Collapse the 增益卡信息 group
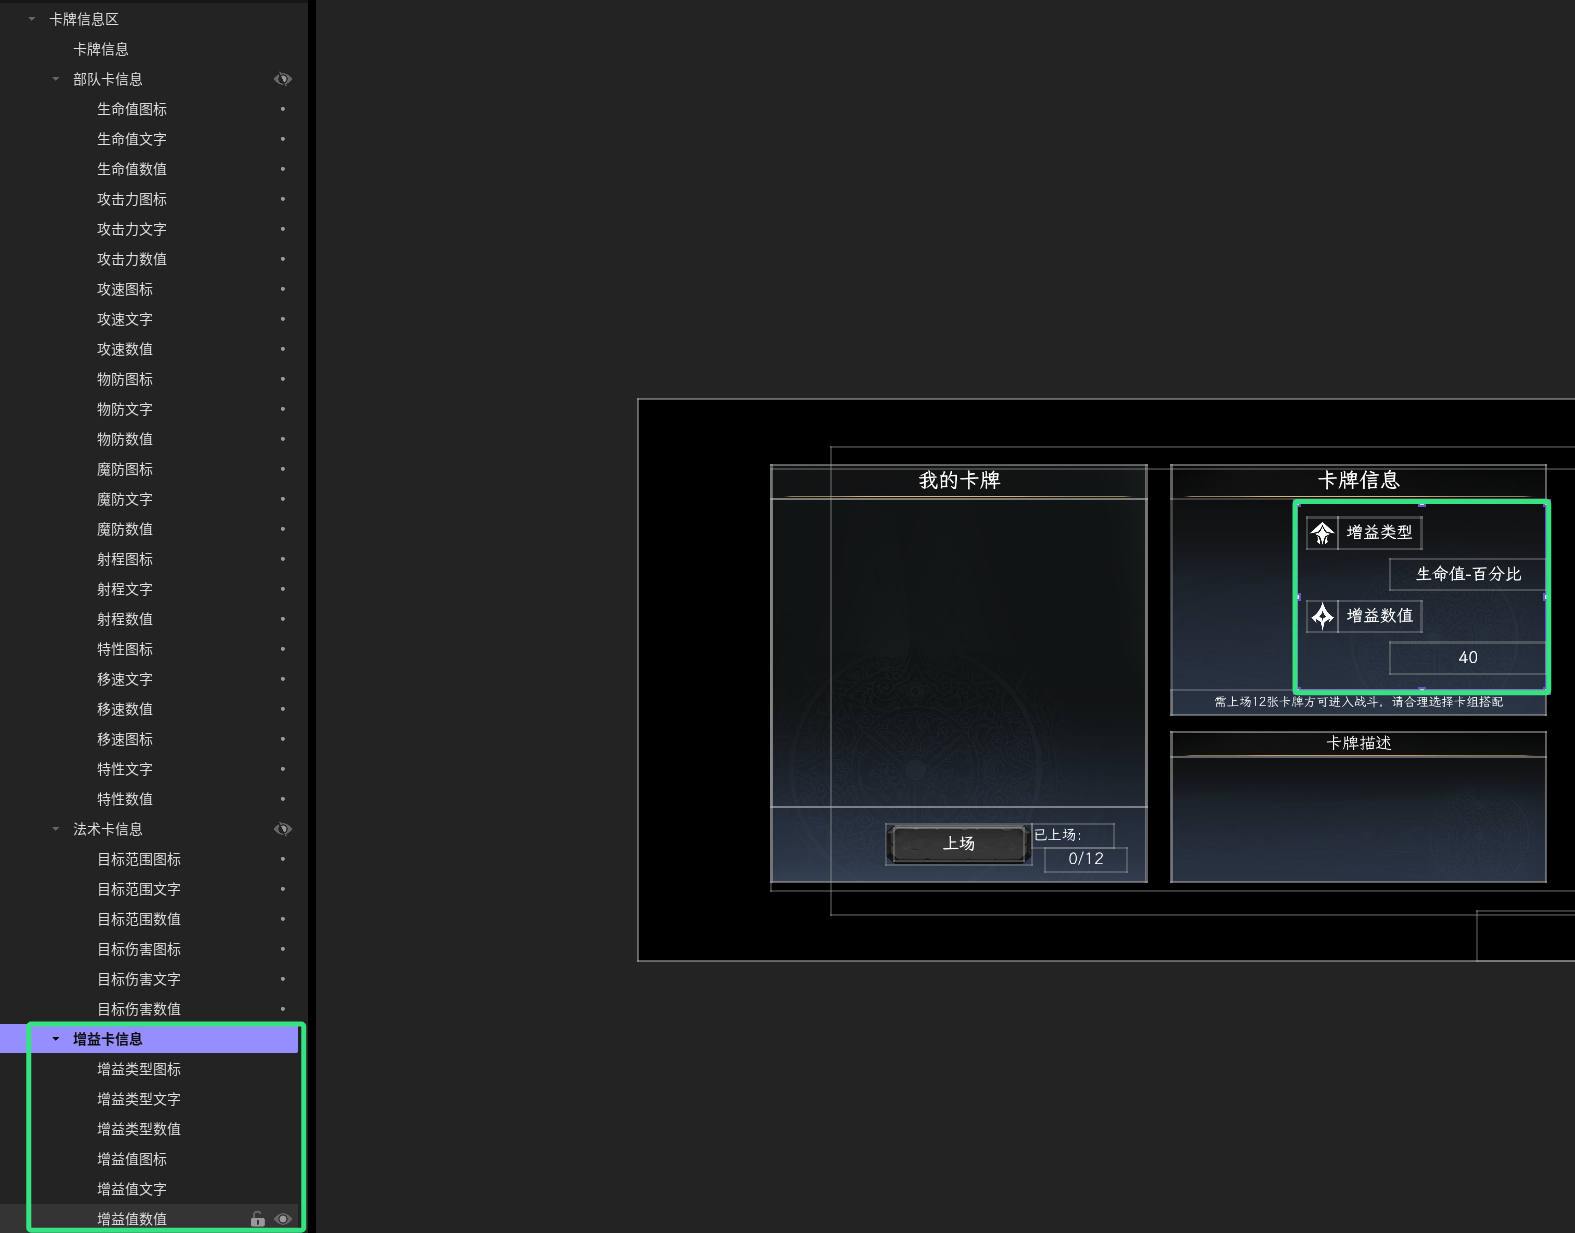 point(56,1039)
